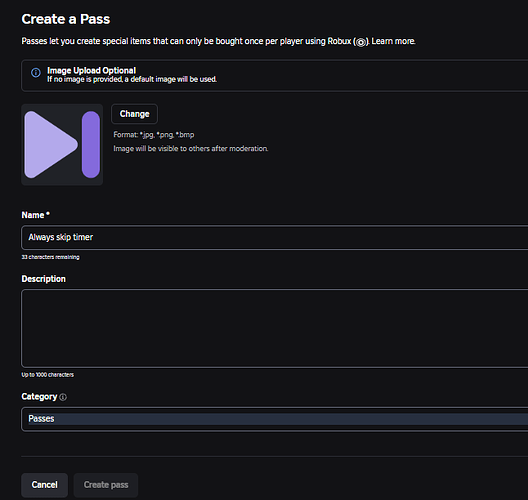Click the '33 characters remaining' text

[x=51, y=257]
